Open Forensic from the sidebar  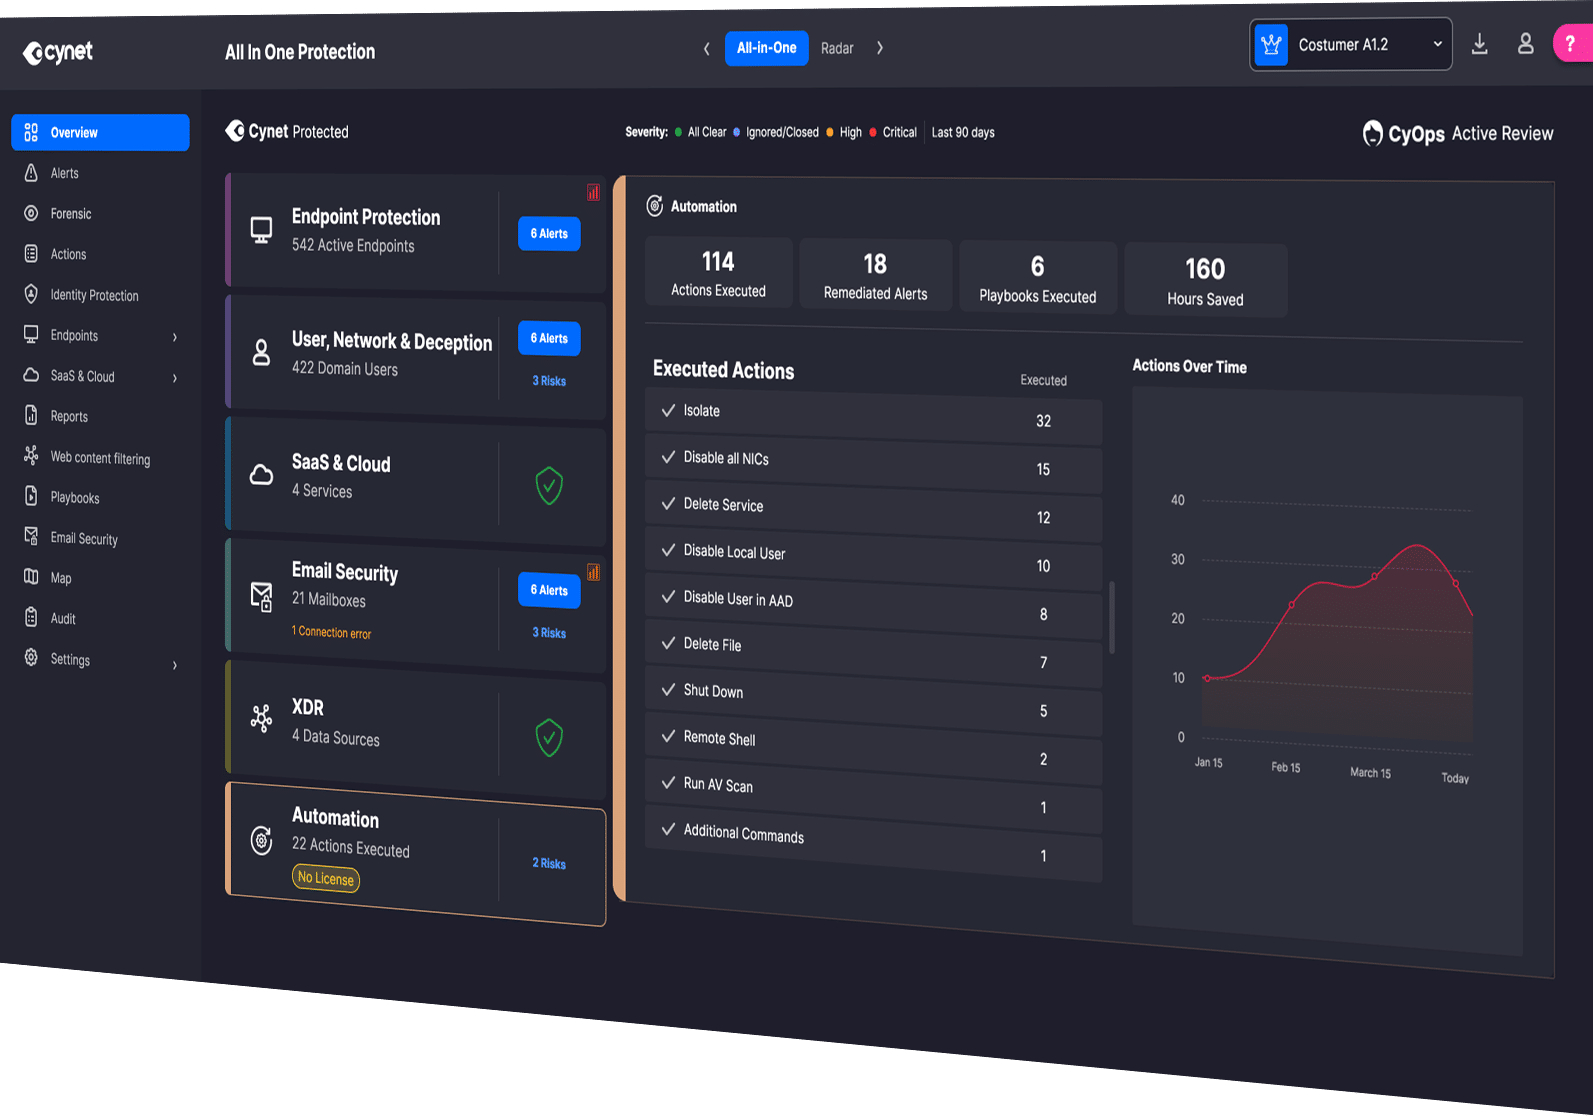click(x=70, y=214)
